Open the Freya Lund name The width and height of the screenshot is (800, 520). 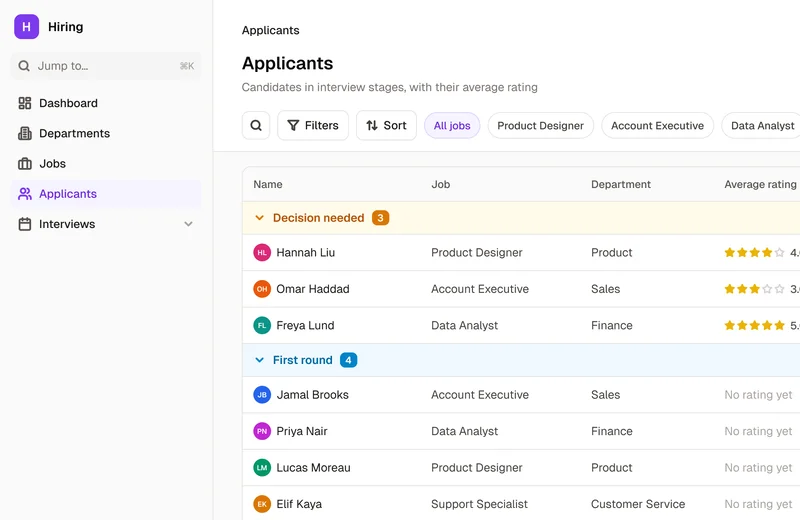click(x=305, y=326)
